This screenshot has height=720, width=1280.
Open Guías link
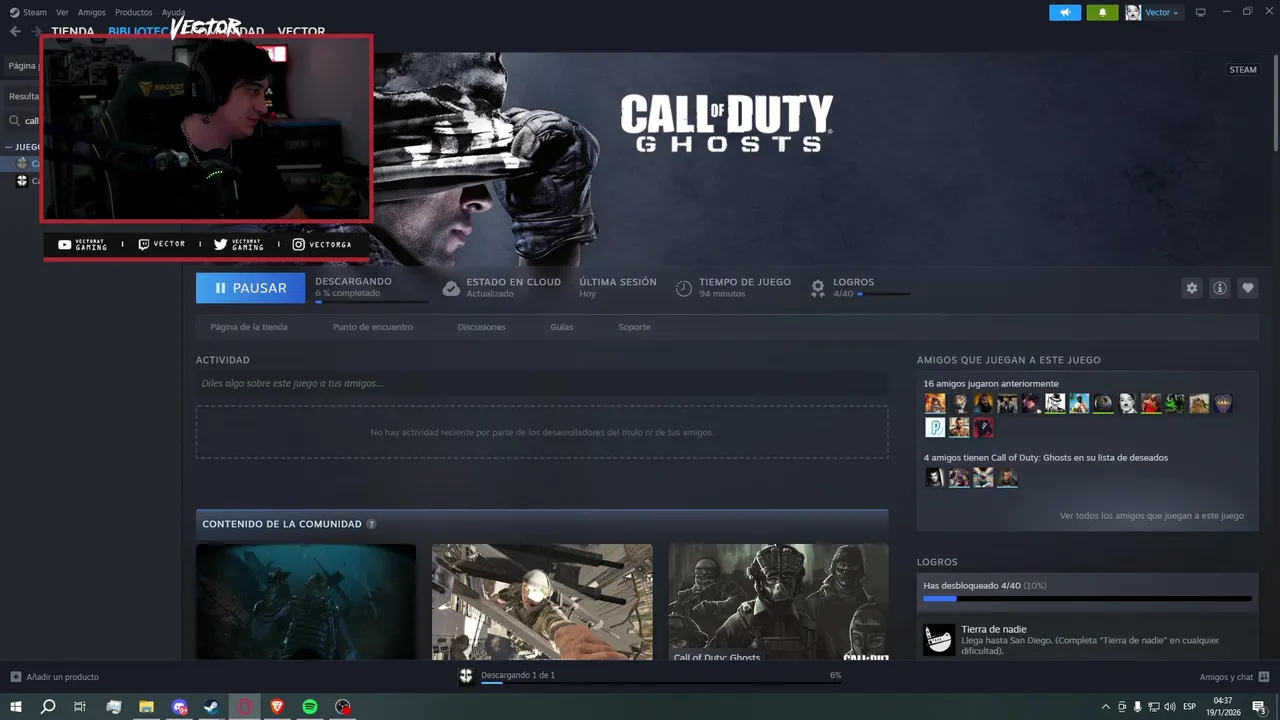pyautogui.click(x=562, y=327)
